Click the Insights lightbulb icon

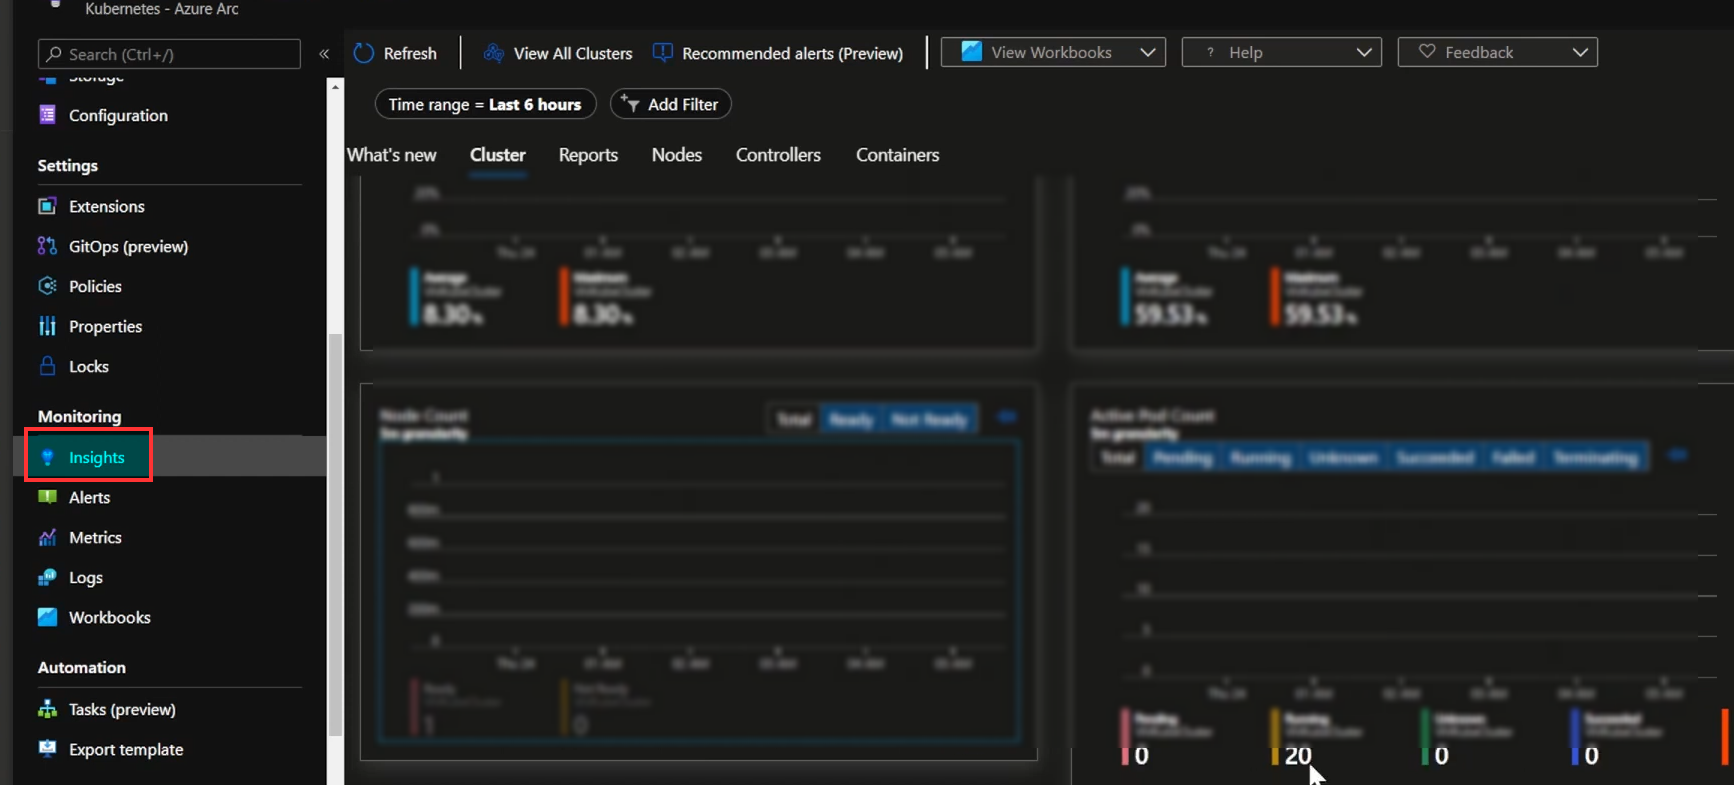47,457
